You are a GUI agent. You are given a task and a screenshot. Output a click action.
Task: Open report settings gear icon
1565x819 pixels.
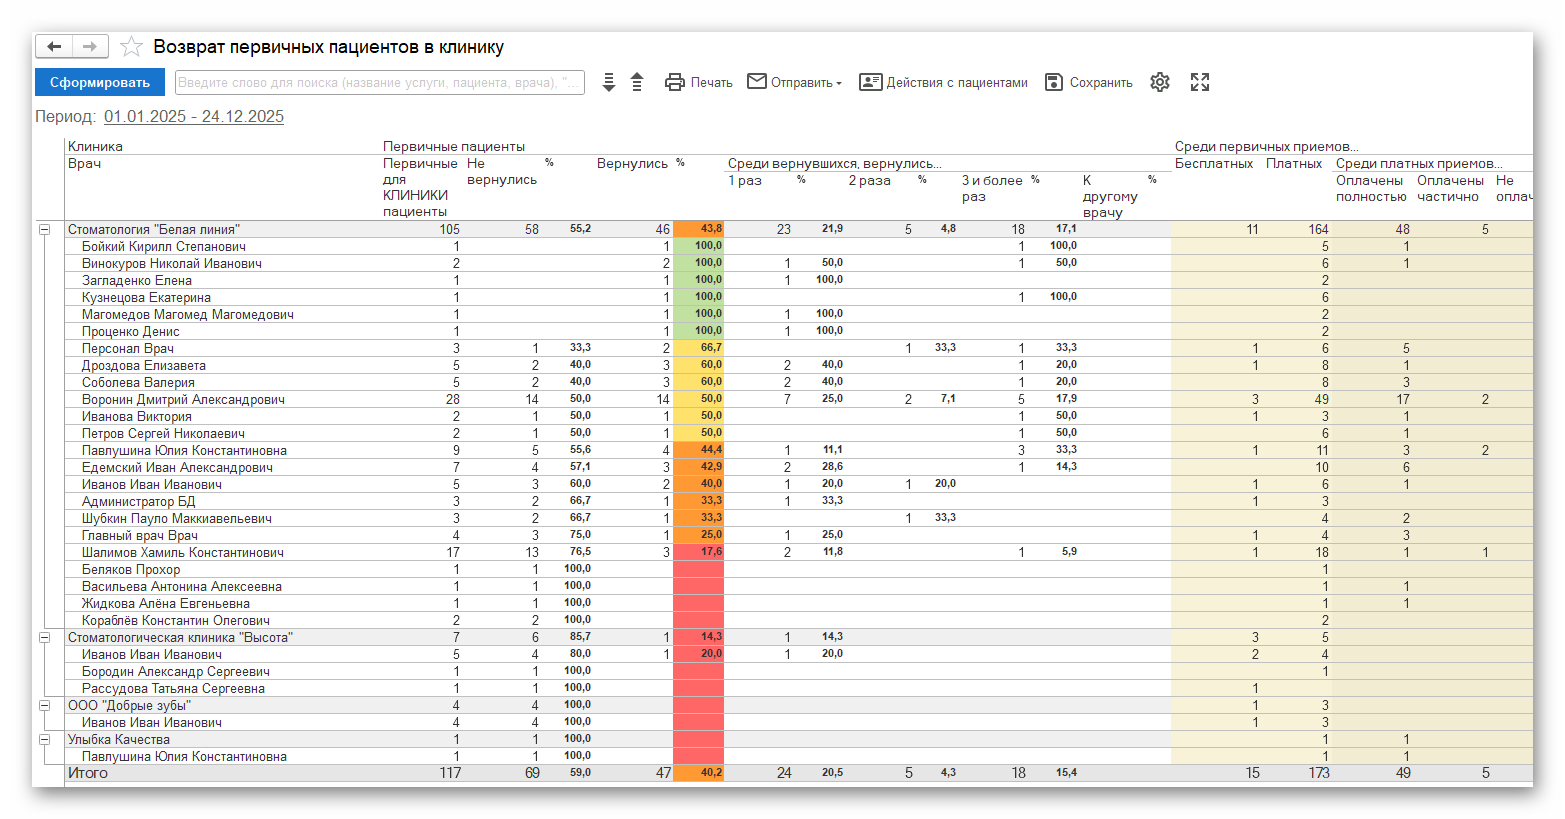pyautogui.click(x=1159, y=83)
